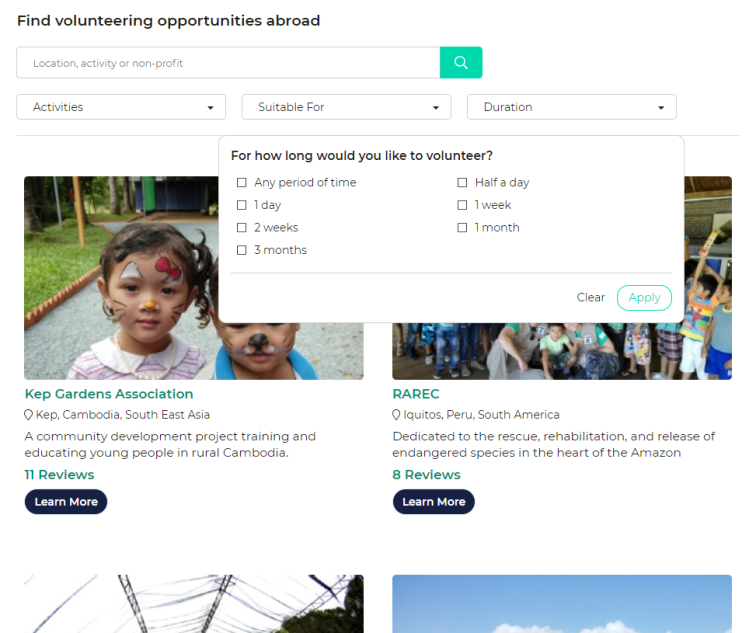Open Kep Gardens Association title link
This screenshot has width=756, height=633.
click(109, 394)
